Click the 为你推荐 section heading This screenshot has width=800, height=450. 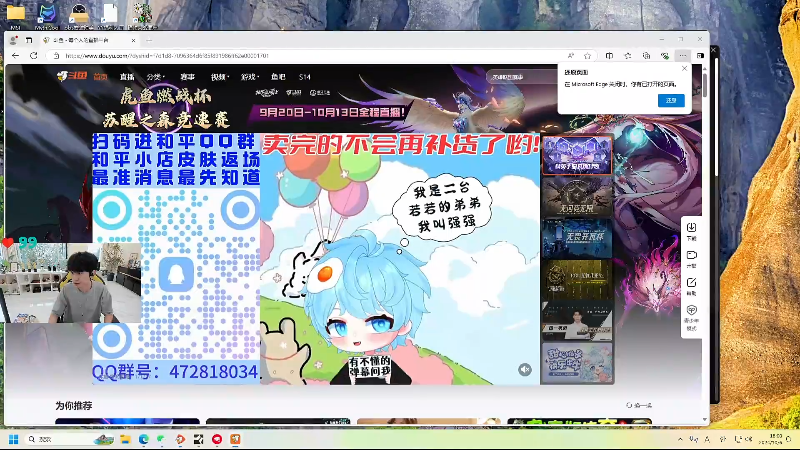click(x=73, y=406)
